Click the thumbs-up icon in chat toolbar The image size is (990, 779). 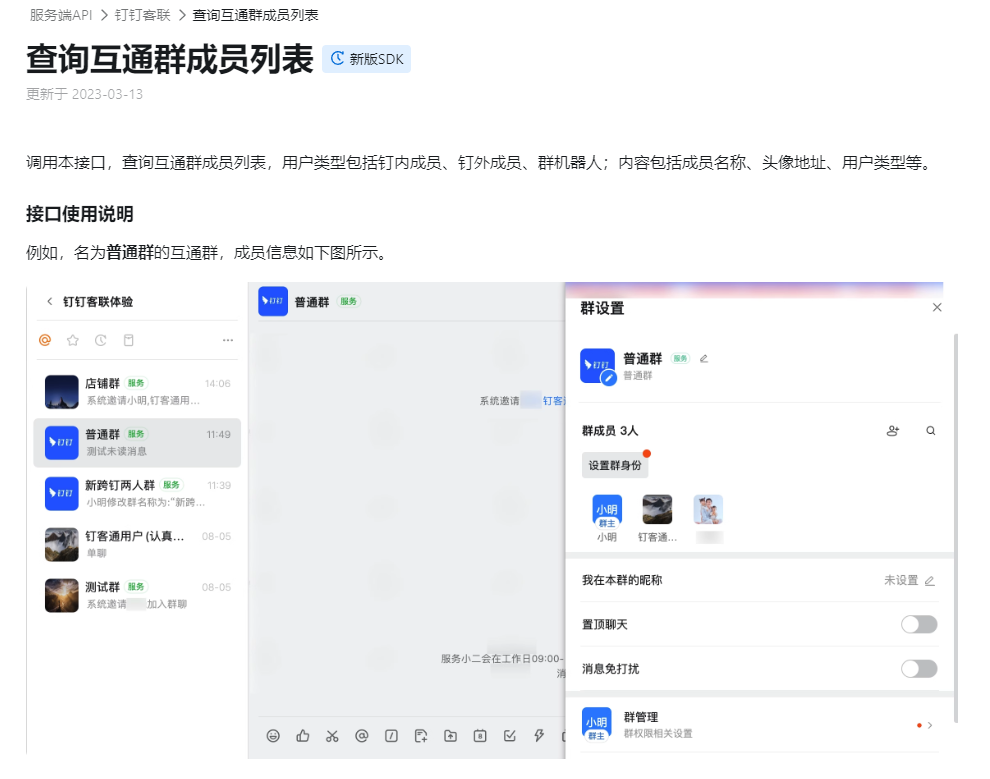point(302,735)
